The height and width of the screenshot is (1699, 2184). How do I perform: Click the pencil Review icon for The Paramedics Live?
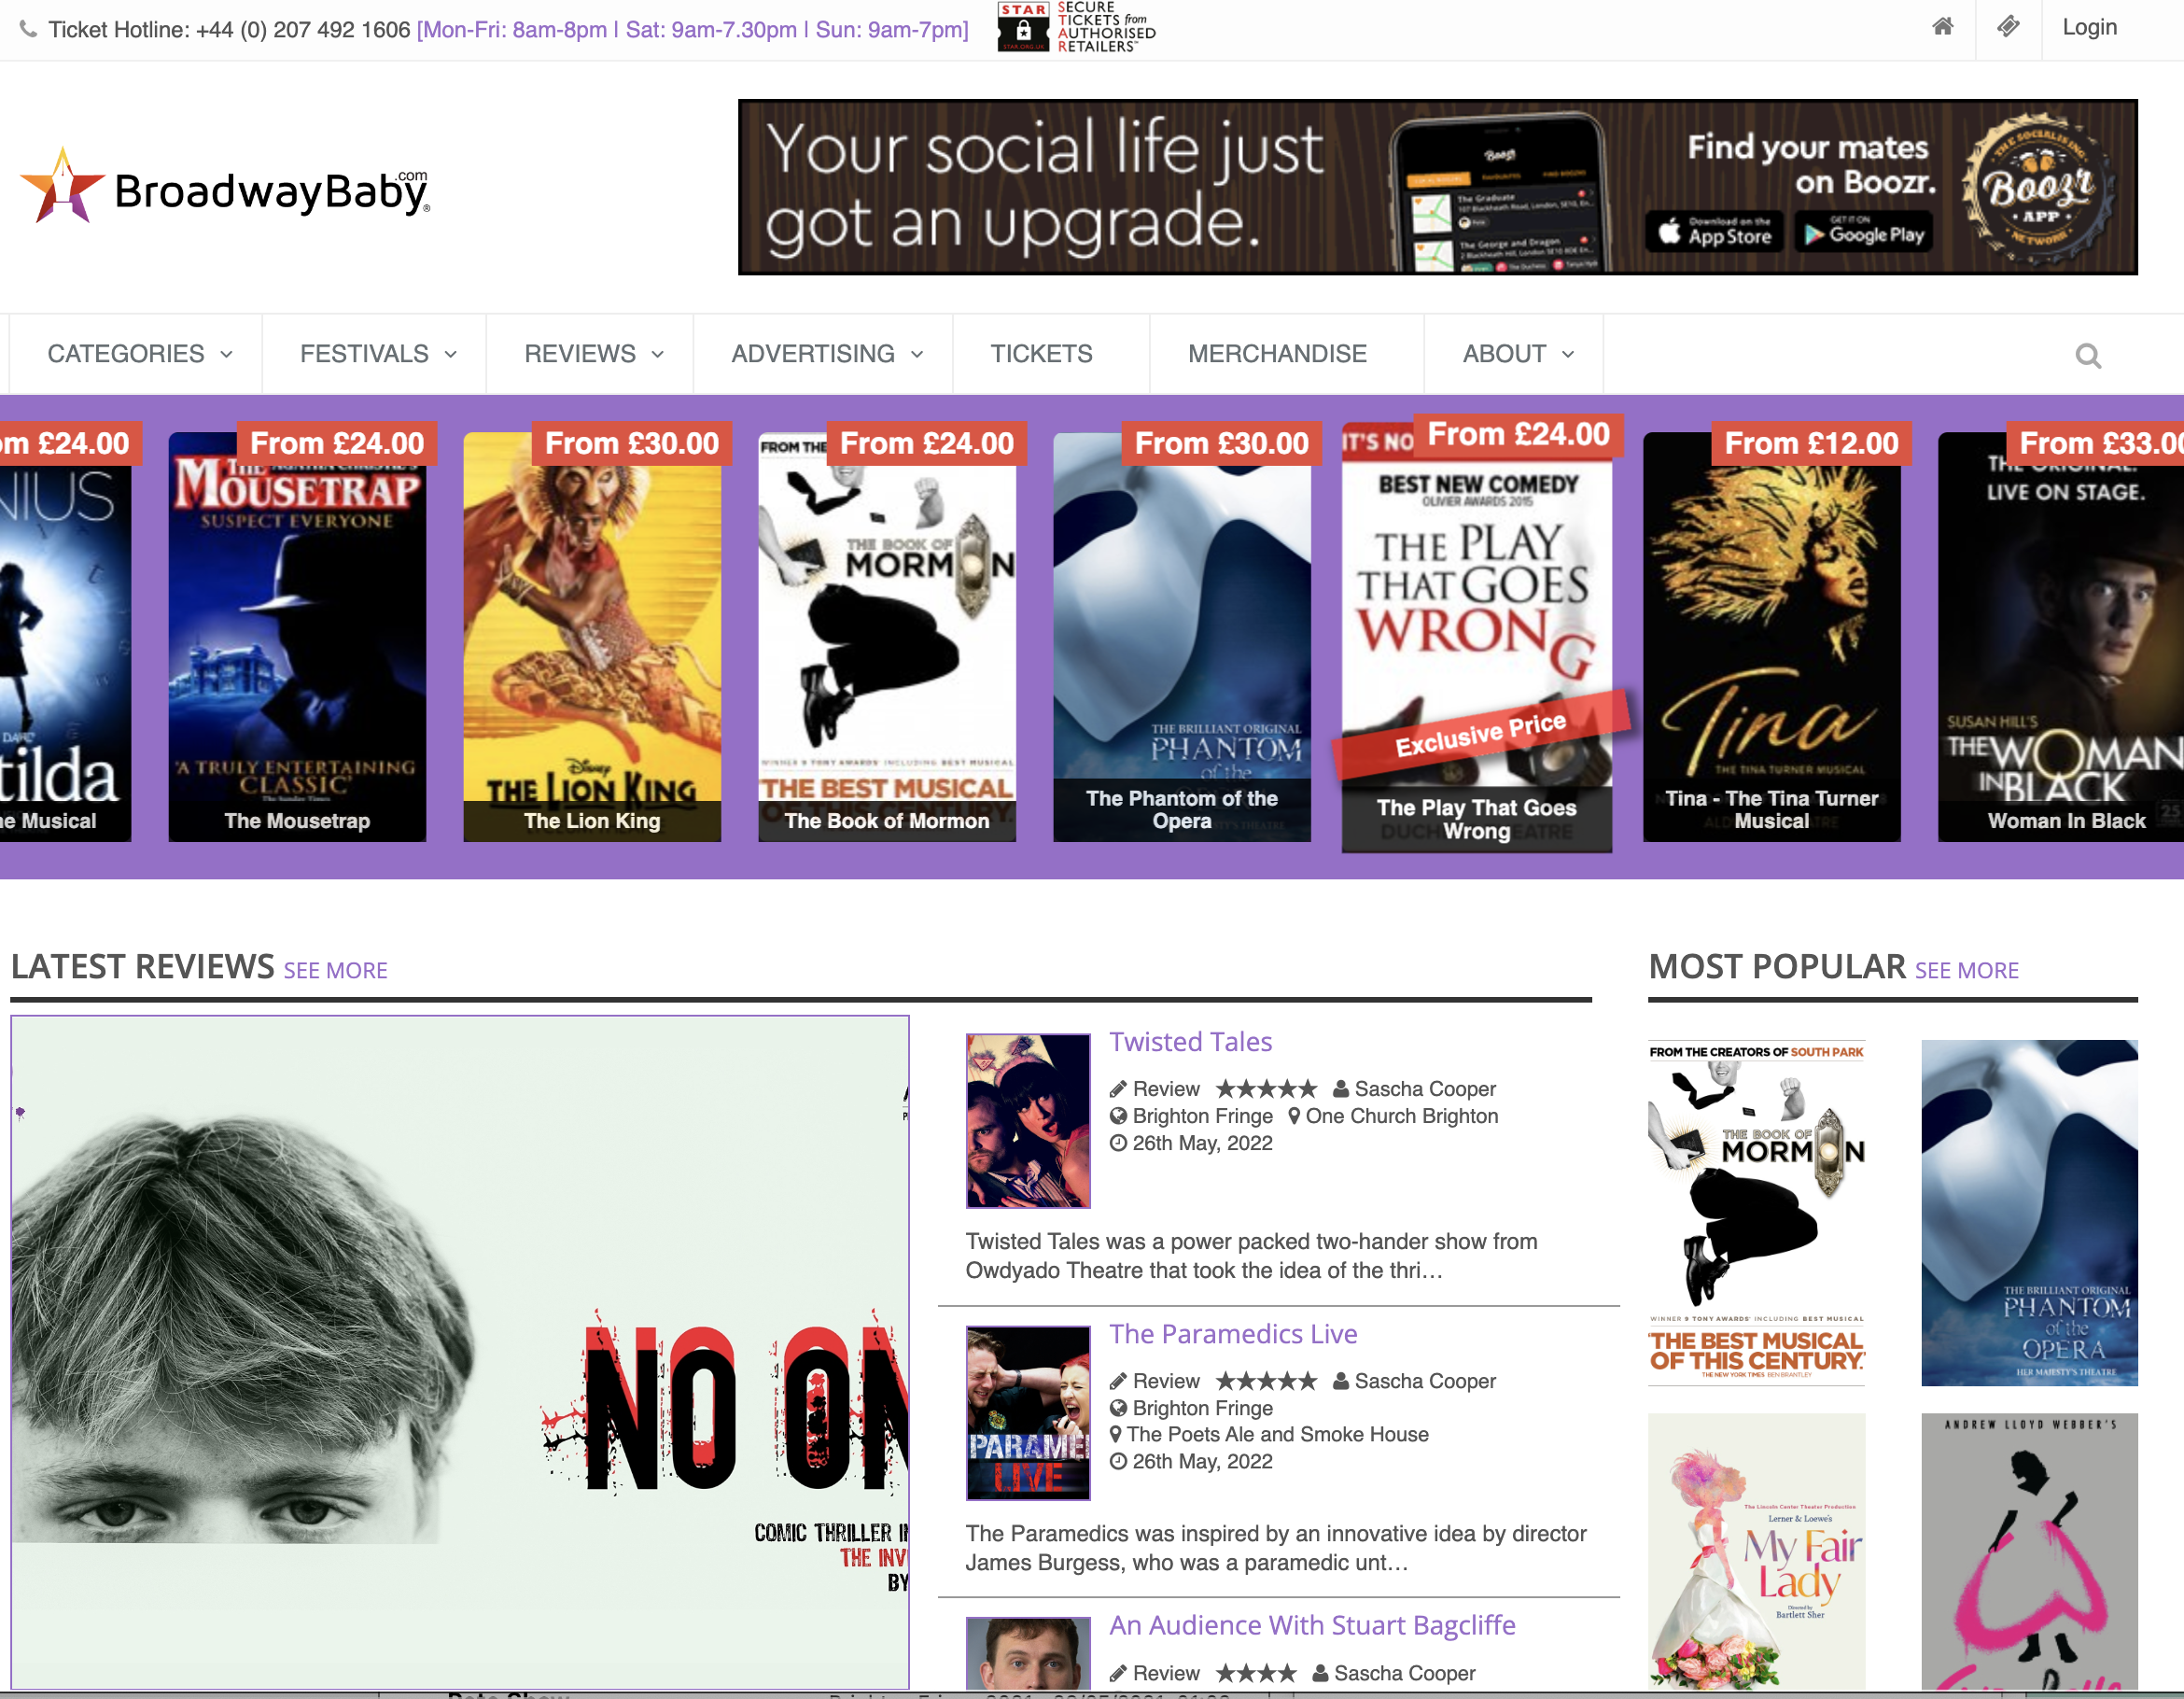(1118, 1381)
